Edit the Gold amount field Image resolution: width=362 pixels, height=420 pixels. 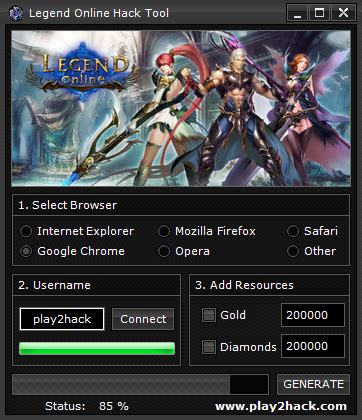click(313, 315)
